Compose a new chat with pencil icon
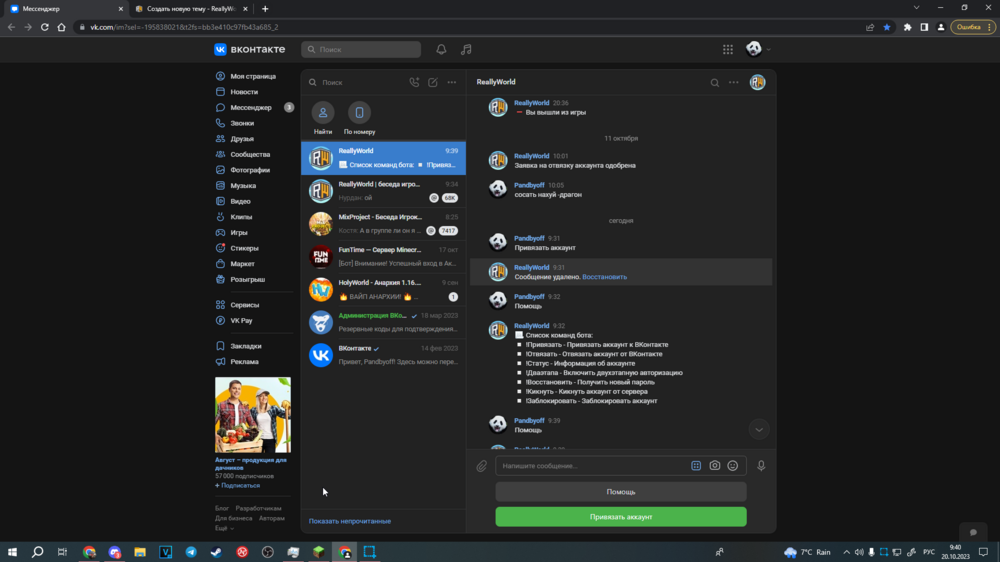 (x=433, y=82)
